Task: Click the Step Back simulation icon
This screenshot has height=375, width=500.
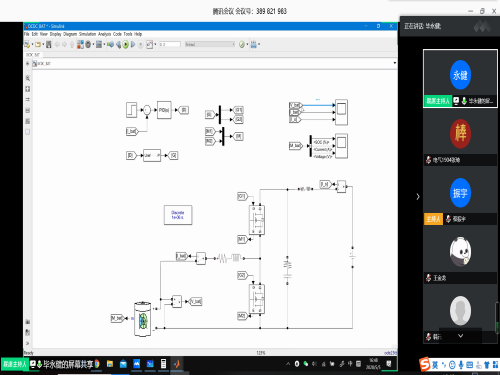Action: pyautogui.click(x=118, y=44)
